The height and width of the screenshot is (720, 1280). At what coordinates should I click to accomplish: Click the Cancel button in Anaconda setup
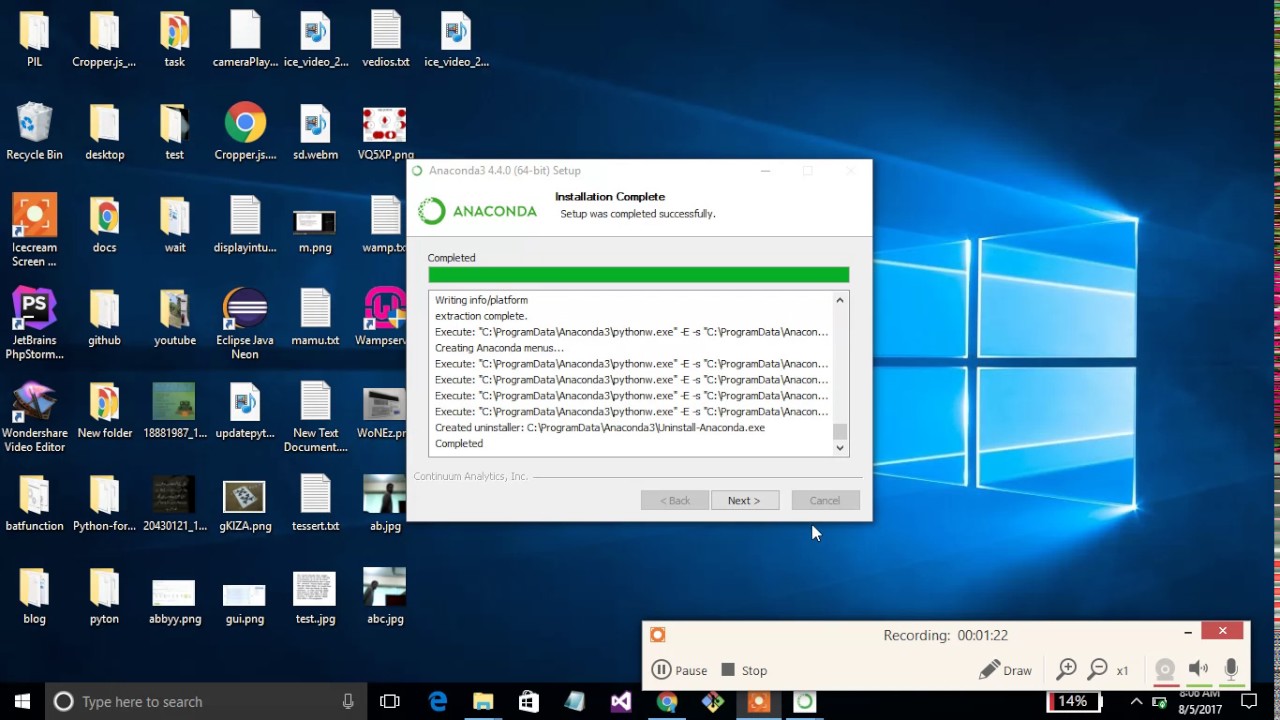point(825,500)
